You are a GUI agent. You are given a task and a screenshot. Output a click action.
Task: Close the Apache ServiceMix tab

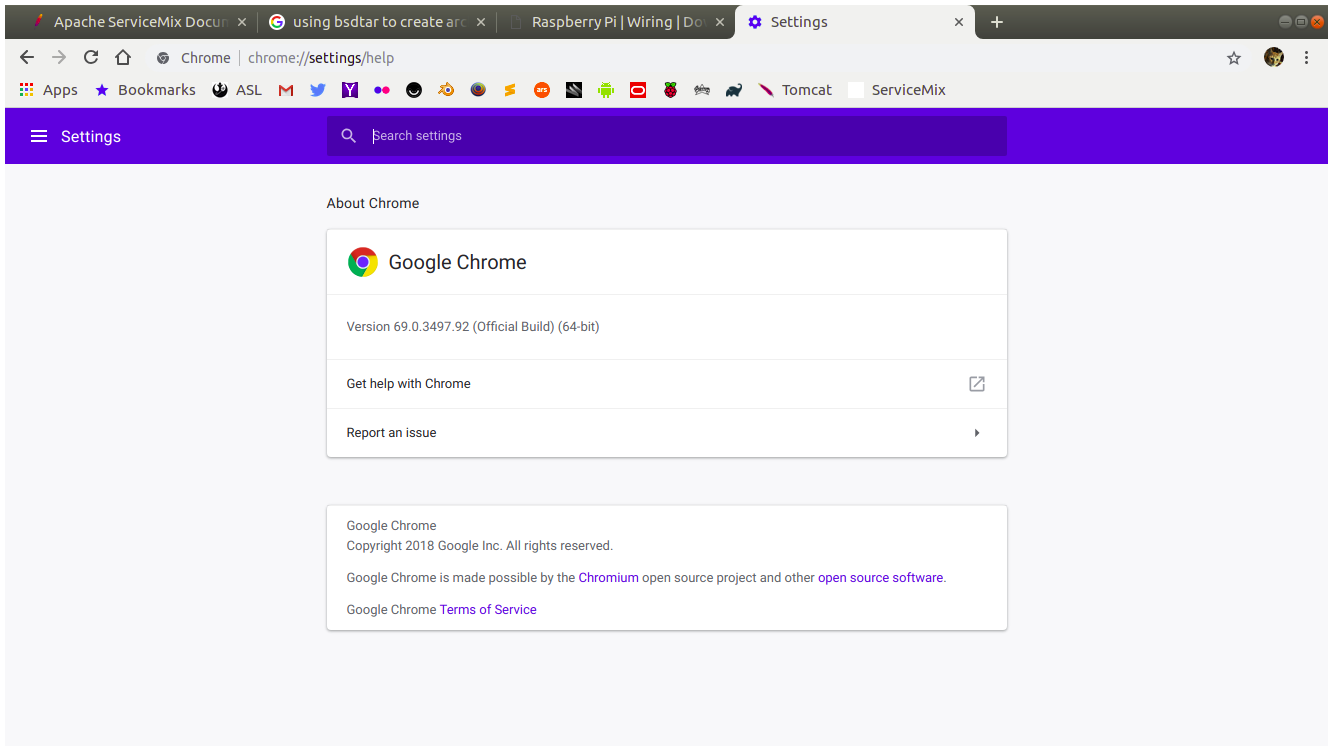coord(242,22)
